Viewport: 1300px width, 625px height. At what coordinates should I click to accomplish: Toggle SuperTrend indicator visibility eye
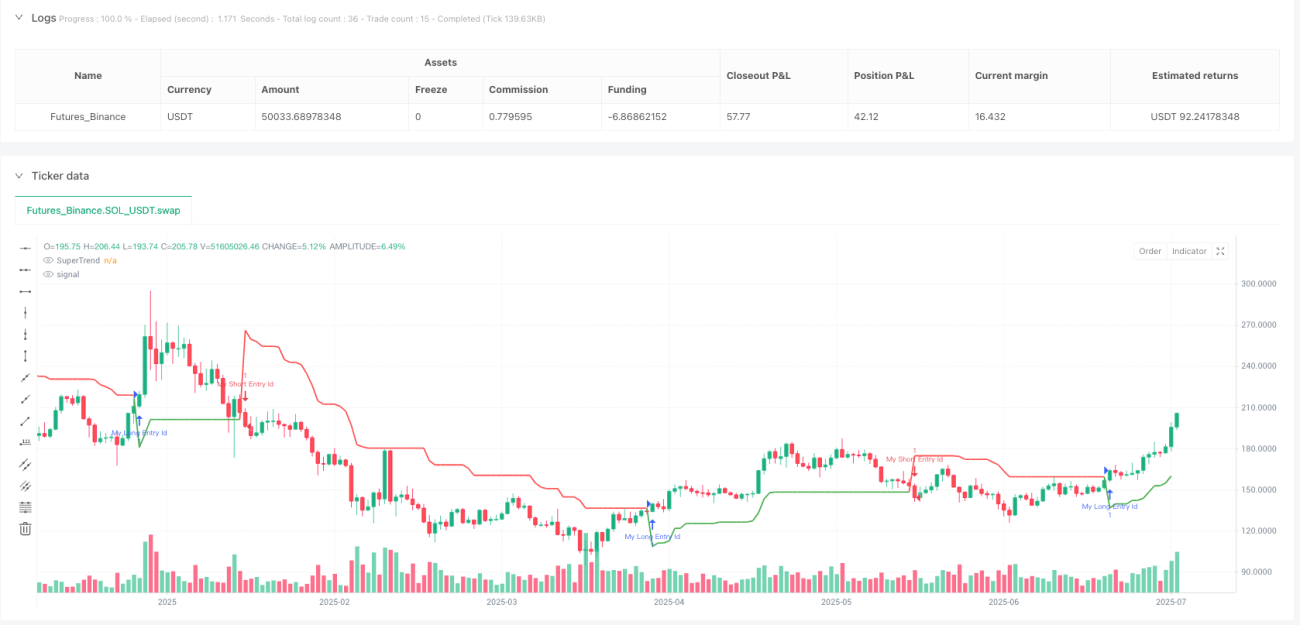click(48, 260)
